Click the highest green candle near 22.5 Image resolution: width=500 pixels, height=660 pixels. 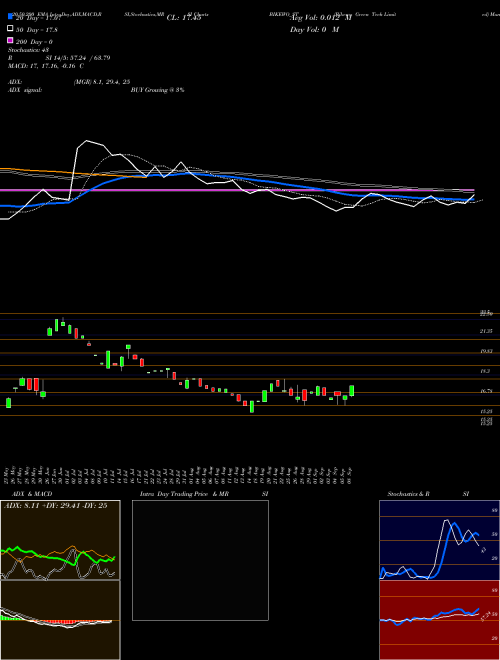click(x=56, y=325)
